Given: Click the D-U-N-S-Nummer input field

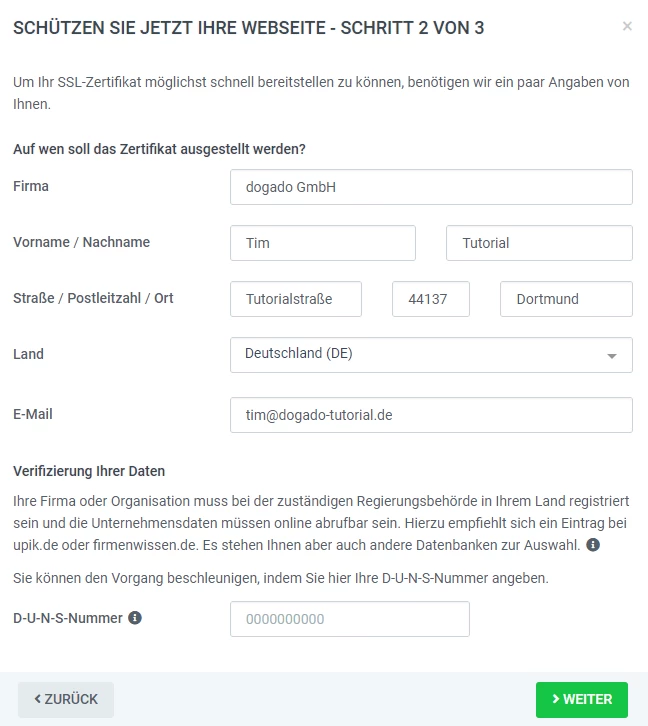Looking at the screenshot, I should click(x=350, y=619).
